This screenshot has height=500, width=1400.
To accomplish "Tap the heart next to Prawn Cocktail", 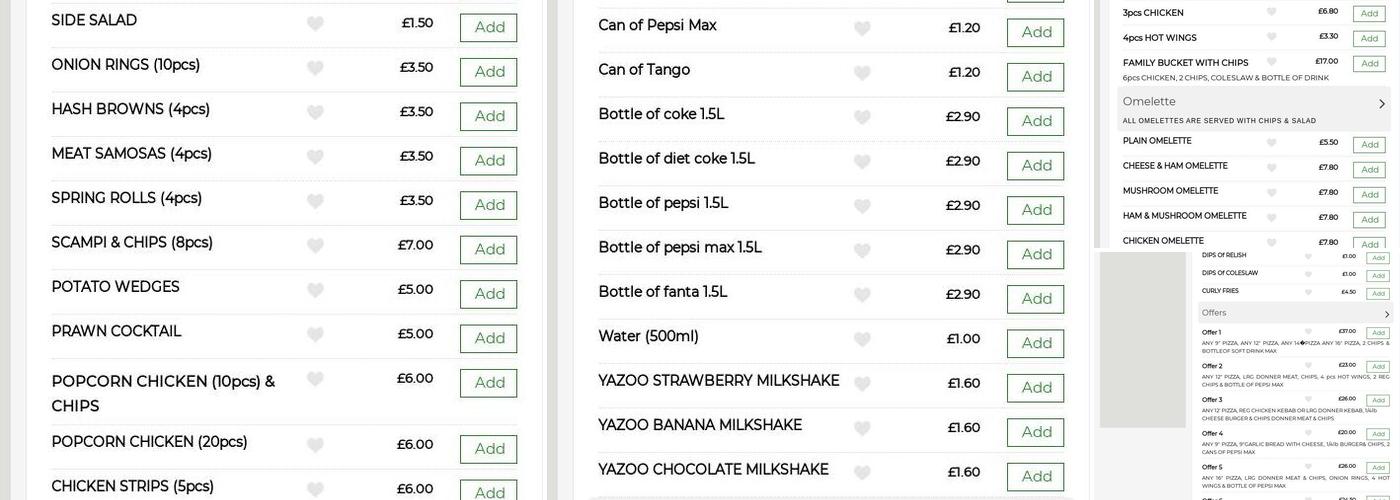I will 315,335.
